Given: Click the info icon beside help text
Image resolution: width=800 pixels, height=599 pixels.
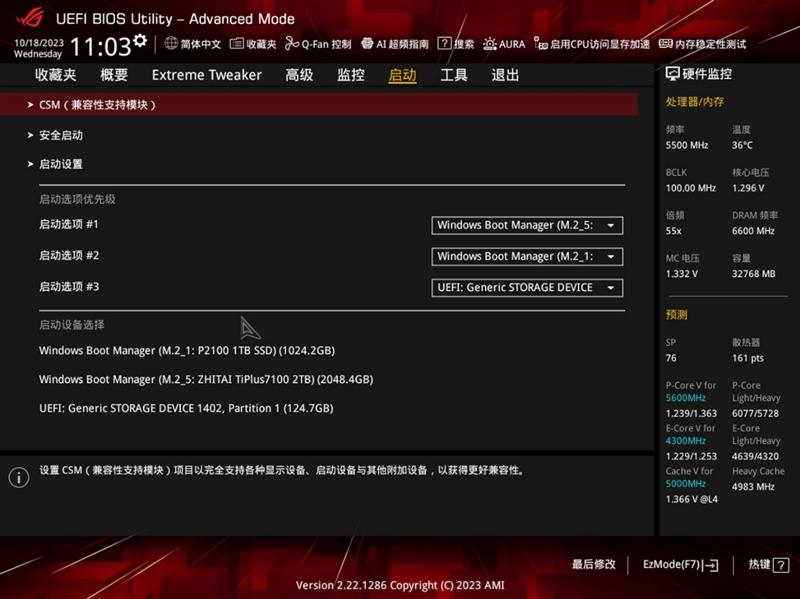Looking at the screenshot, I should (x=19, y=478).
